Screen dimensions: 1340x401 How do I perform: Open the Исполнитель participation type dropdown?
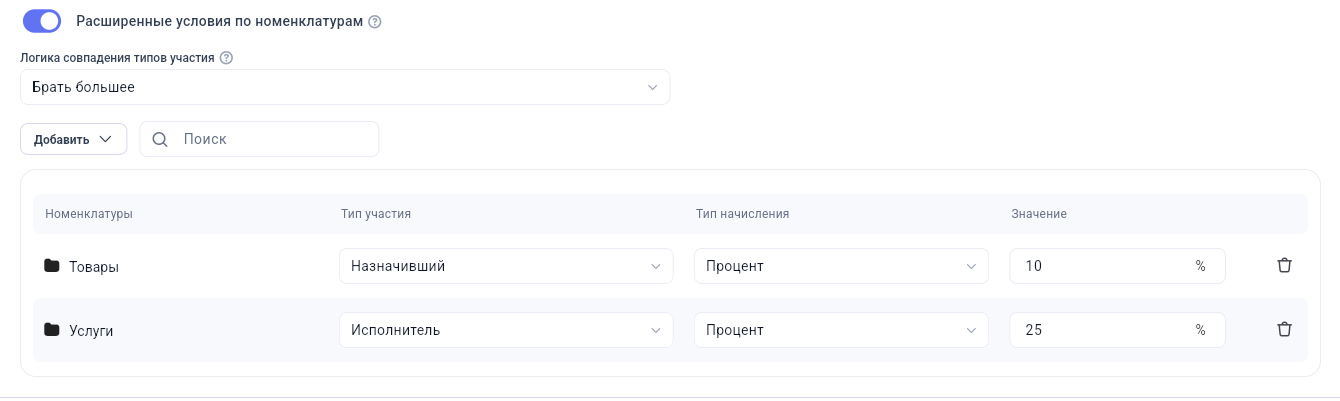pyautogui.click(x=506, y=330)
